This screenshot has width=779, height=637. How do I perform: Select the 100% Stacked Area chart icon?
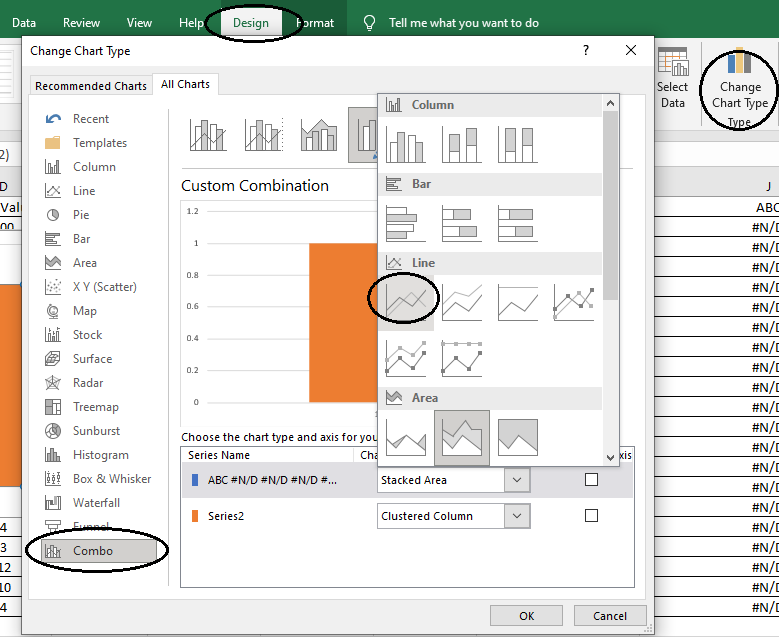pyautogui.click(x=517, y=438)
